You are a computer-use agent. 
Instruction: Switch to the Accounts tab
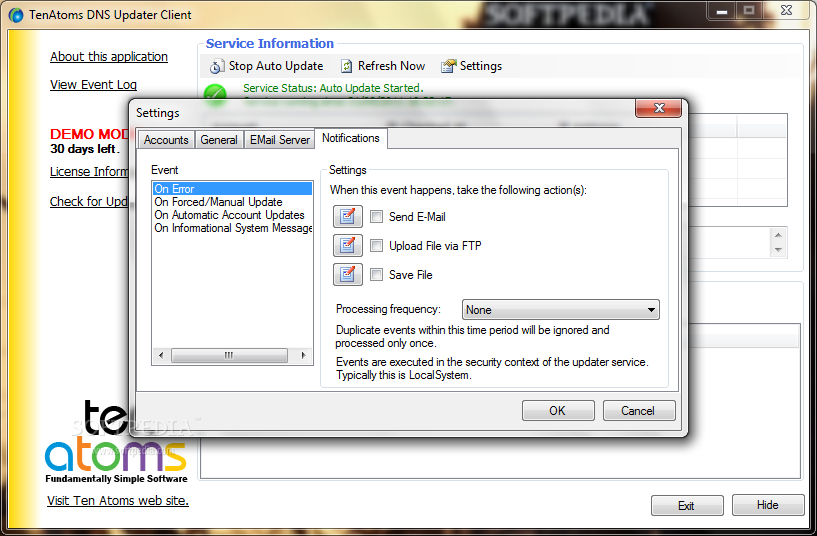point(166,140)
